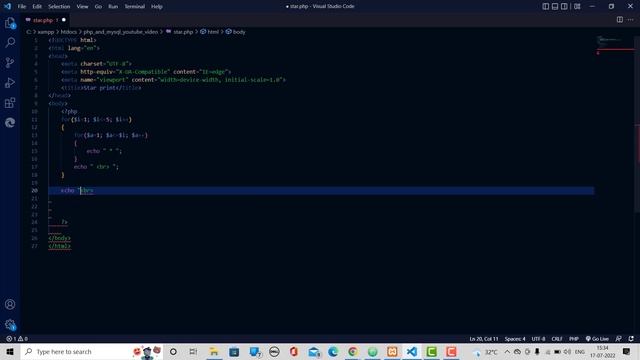Click Visual Studio Code taskbar icon

pos(412,351)
